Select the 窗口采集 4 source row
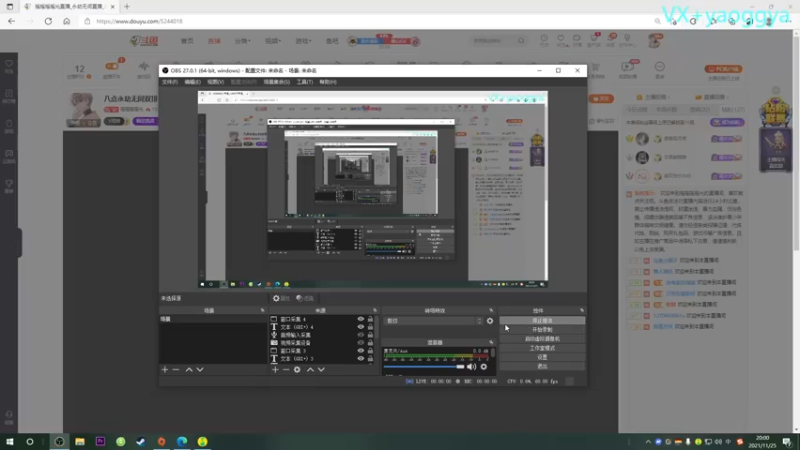The height and width of the screenshot is (450, 800). (322, 319)
